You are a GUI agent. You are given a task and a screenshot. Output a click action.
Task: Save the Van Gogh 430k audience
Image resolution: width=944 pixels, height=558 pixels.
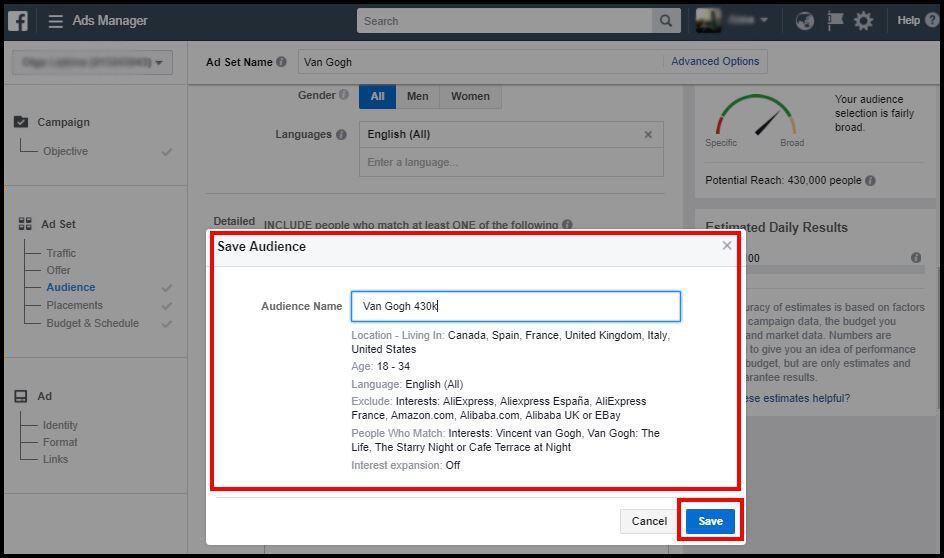(710, 521)
